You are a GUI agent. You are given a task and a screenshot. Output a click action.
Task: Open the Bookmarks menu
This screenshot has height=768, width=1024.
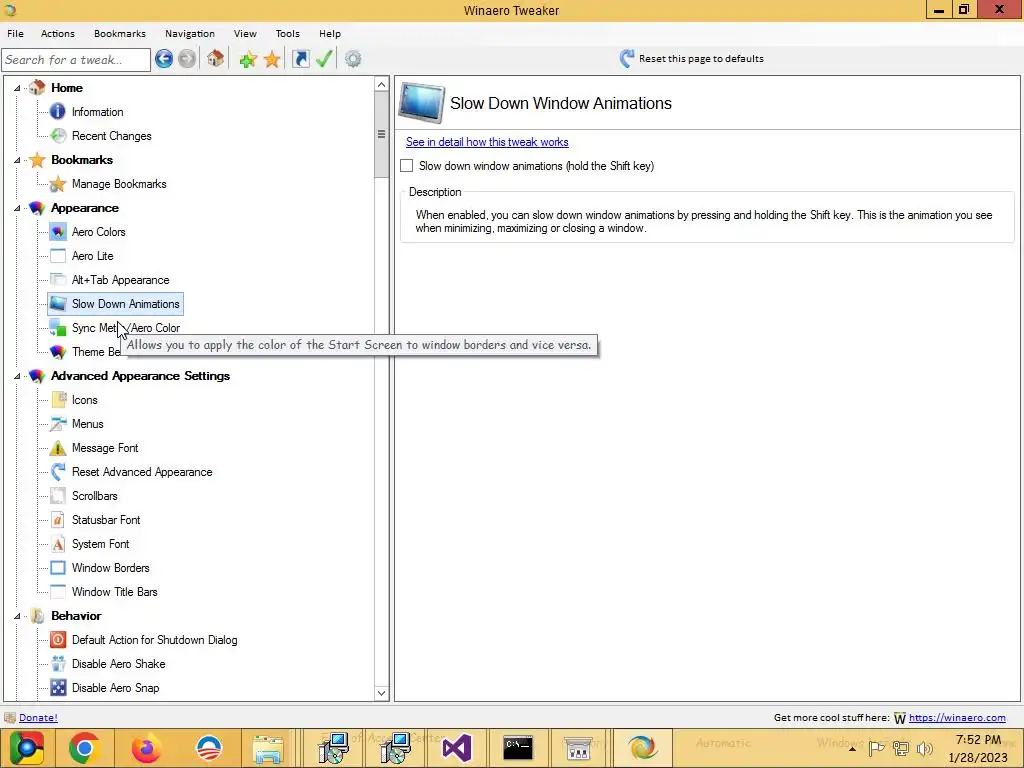120,33
